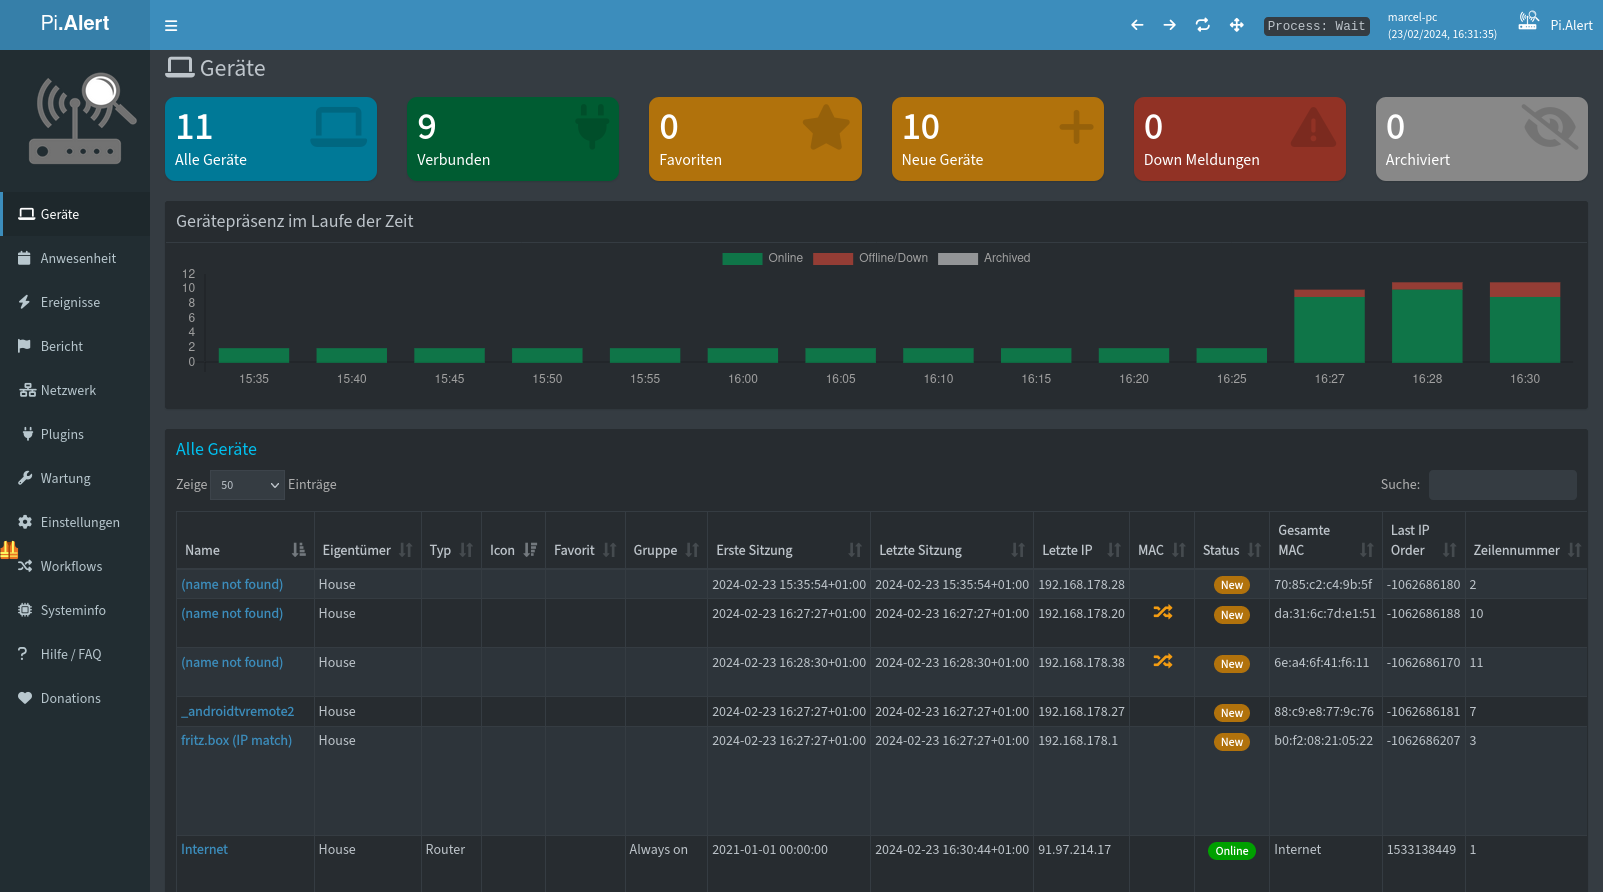Click the Online status badge for Internet
Image resolution: width=1603 pixels, height=892 pixels.
1231,851
